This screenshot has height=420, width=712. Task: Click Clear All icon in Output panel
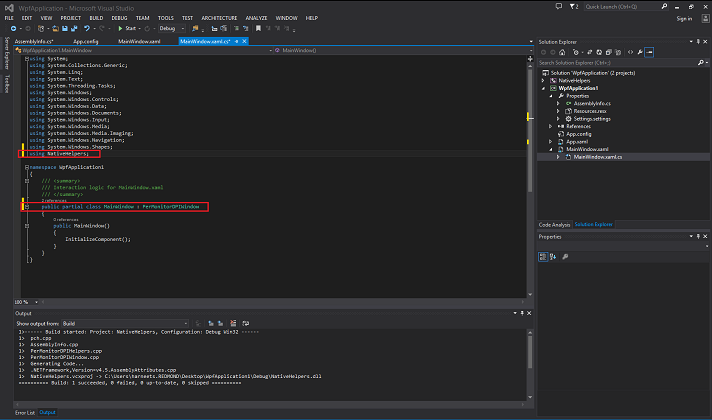tap(233, 323)
